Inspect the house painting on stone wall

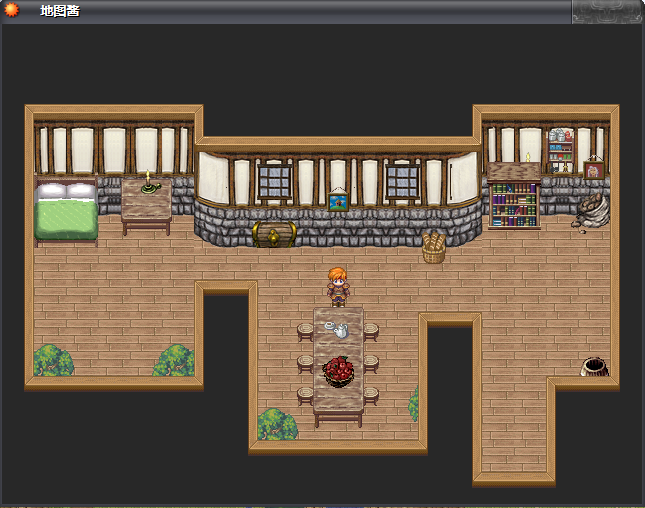338,200
